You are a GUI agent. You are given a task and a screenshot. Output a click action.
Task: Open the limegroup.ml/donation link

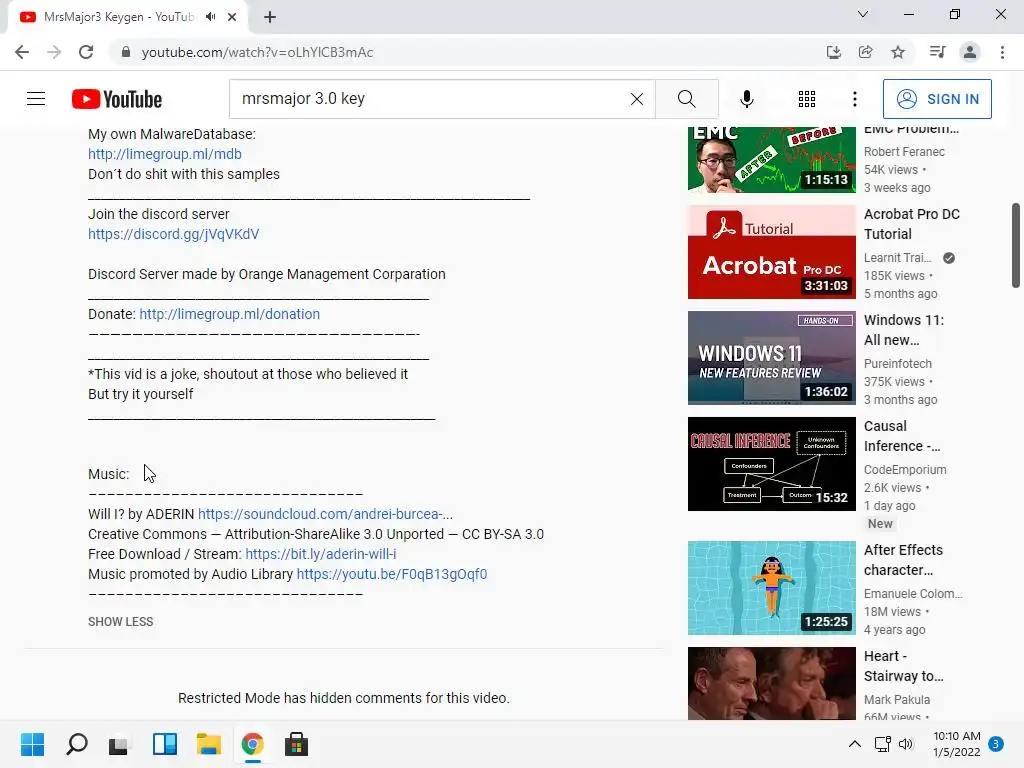click(229, 314)
